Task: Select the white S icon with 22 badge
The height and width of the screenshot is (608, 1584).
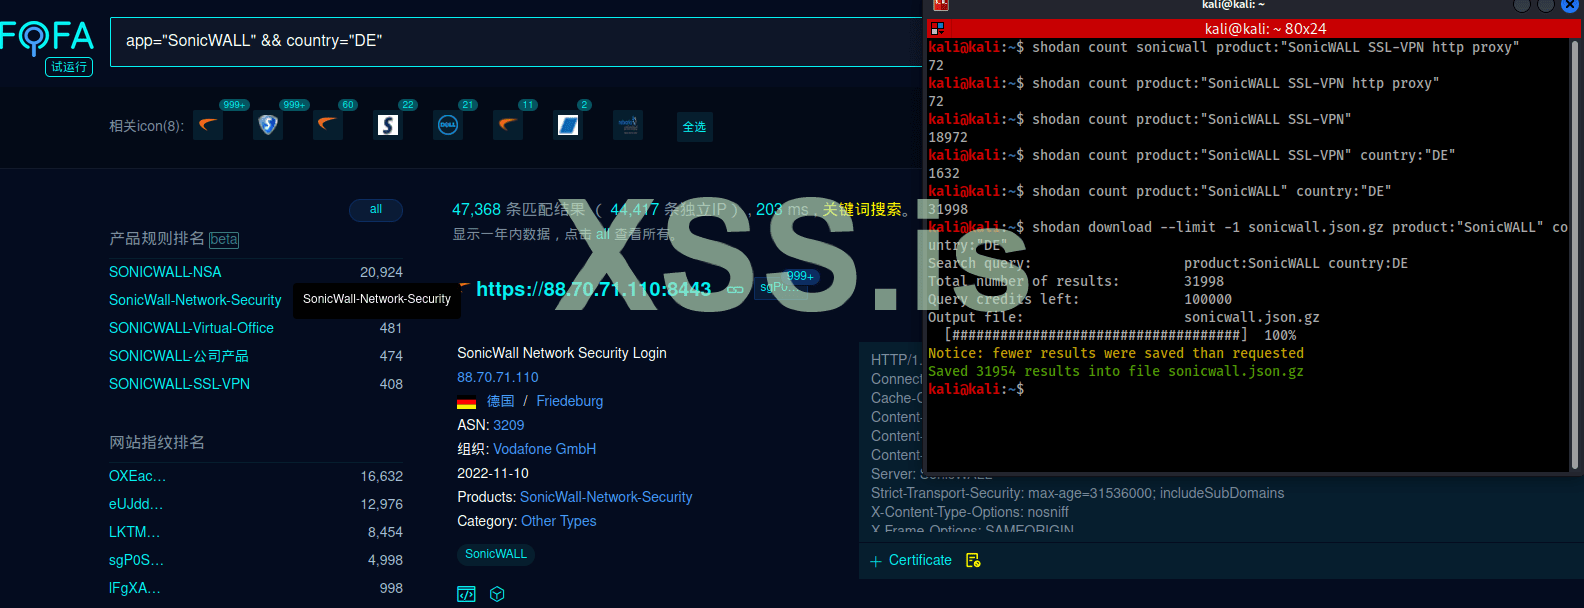Action: pos(388,125)
